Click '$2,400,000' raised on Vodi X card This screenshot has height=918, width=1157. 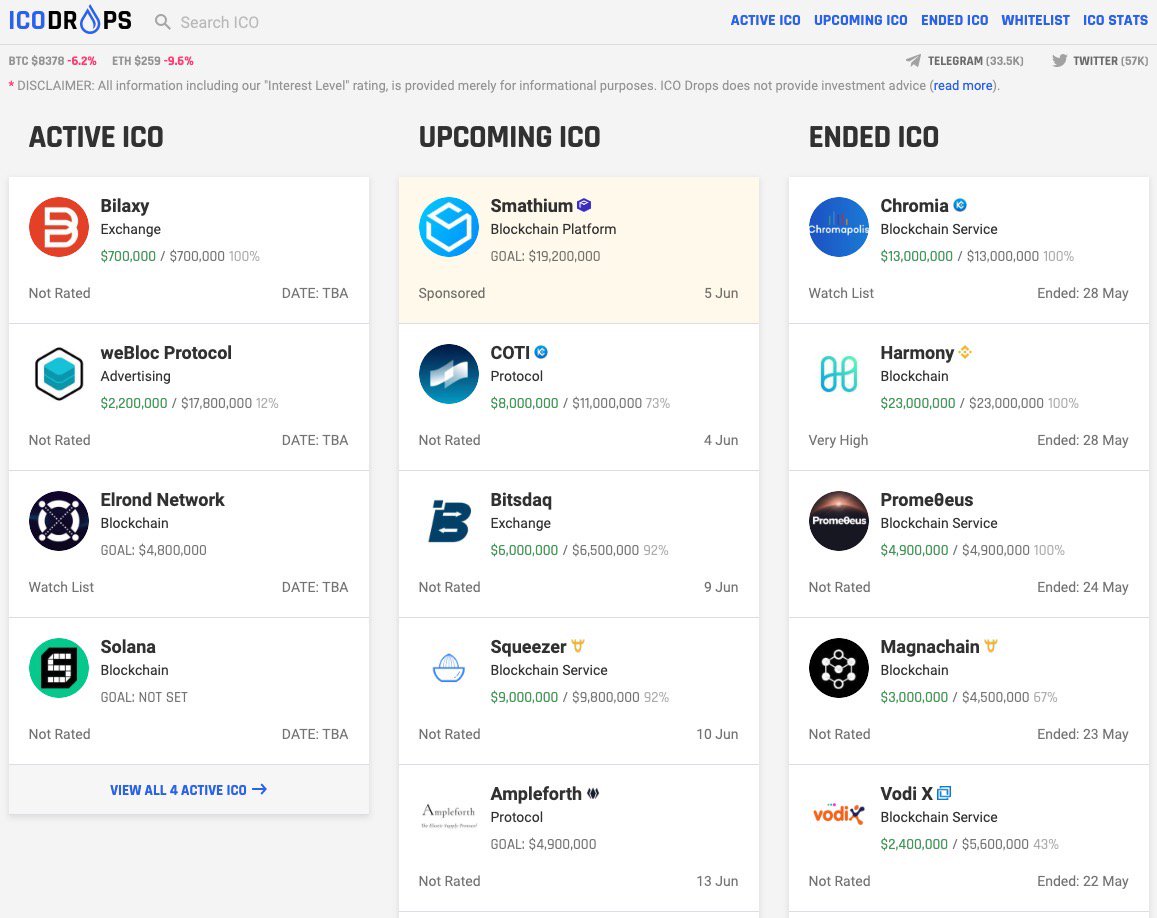point(913,844)
